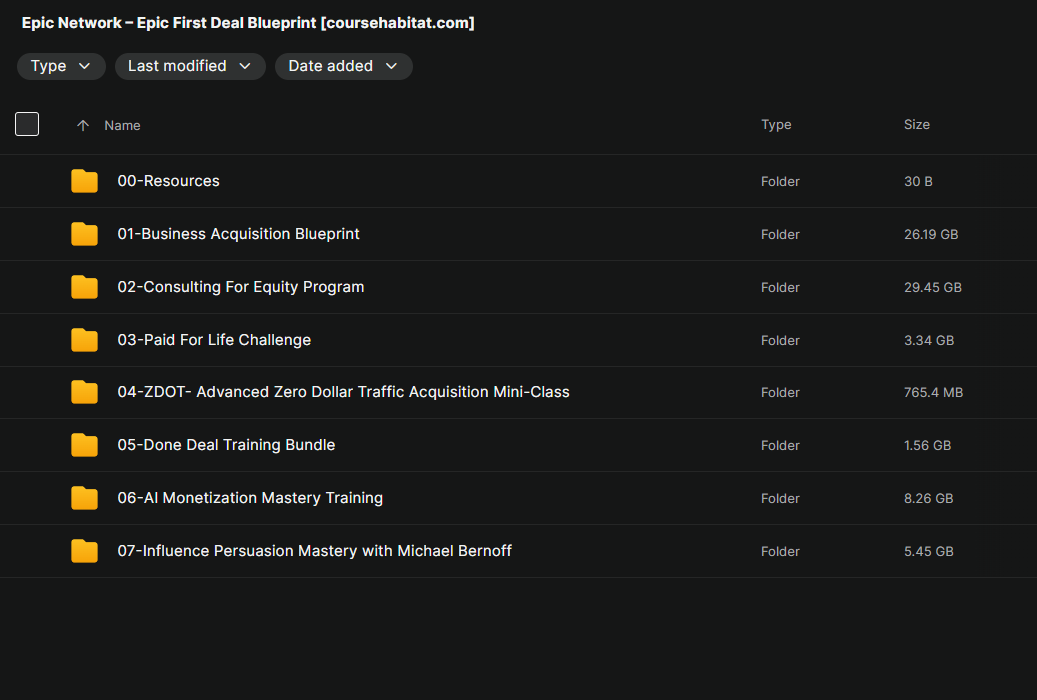Expand the Last modified filter dropdown
Image resolution: width=1037 pixels, height=700 pixels.
(x=190, y=66)
